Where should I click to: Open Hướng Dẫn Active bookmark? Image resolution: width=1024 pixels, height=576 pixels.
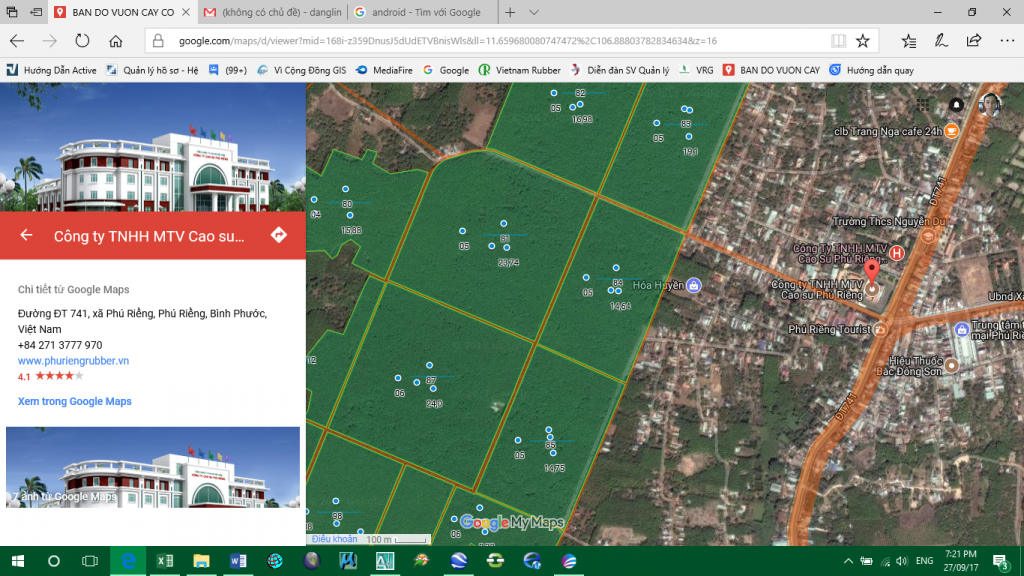[x=52, y=71]
